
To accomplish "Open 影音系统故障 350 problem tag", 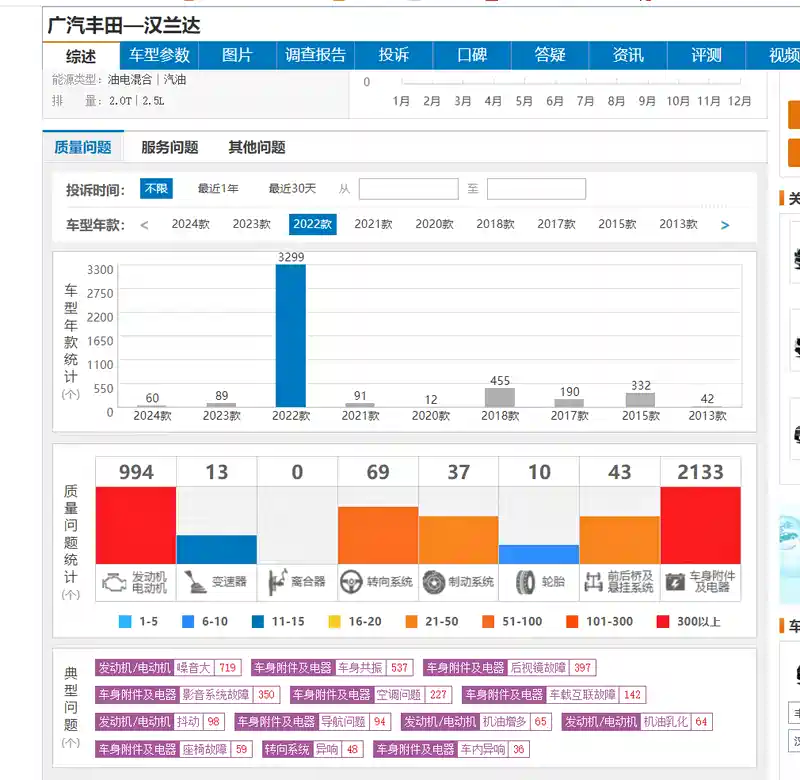I will (187, 695).
